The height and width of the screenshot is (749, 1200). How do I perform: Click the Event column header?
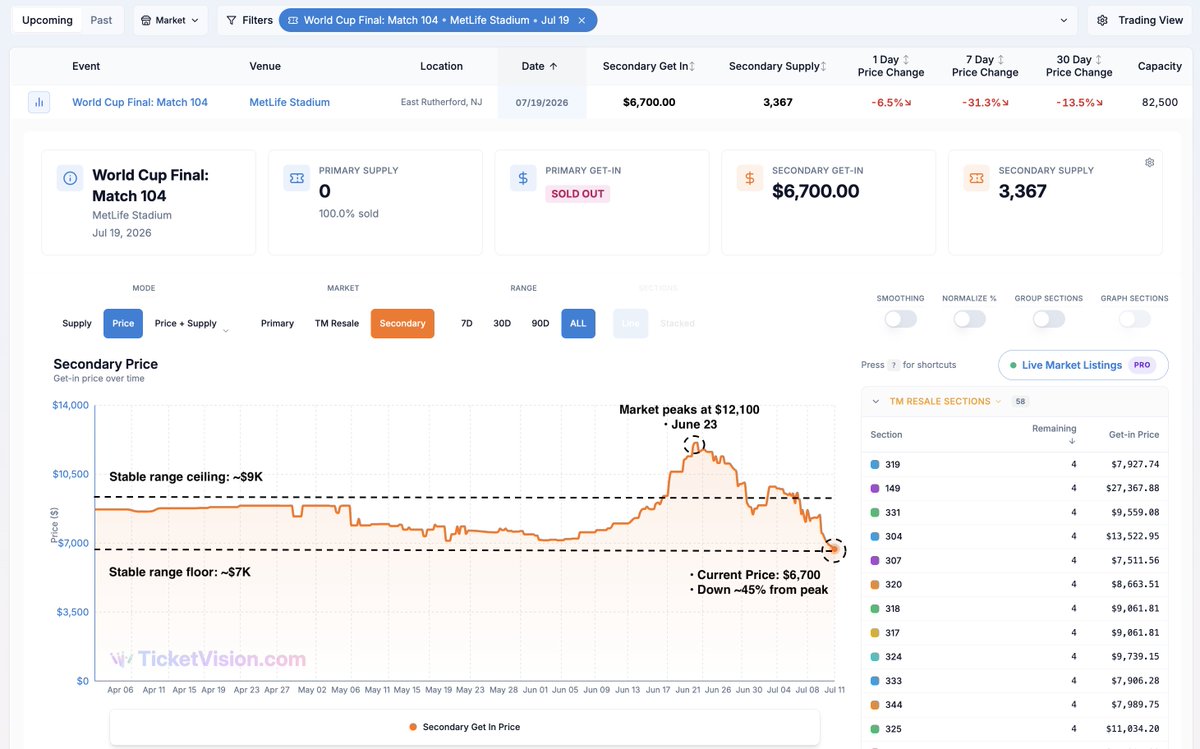(86, 66)
